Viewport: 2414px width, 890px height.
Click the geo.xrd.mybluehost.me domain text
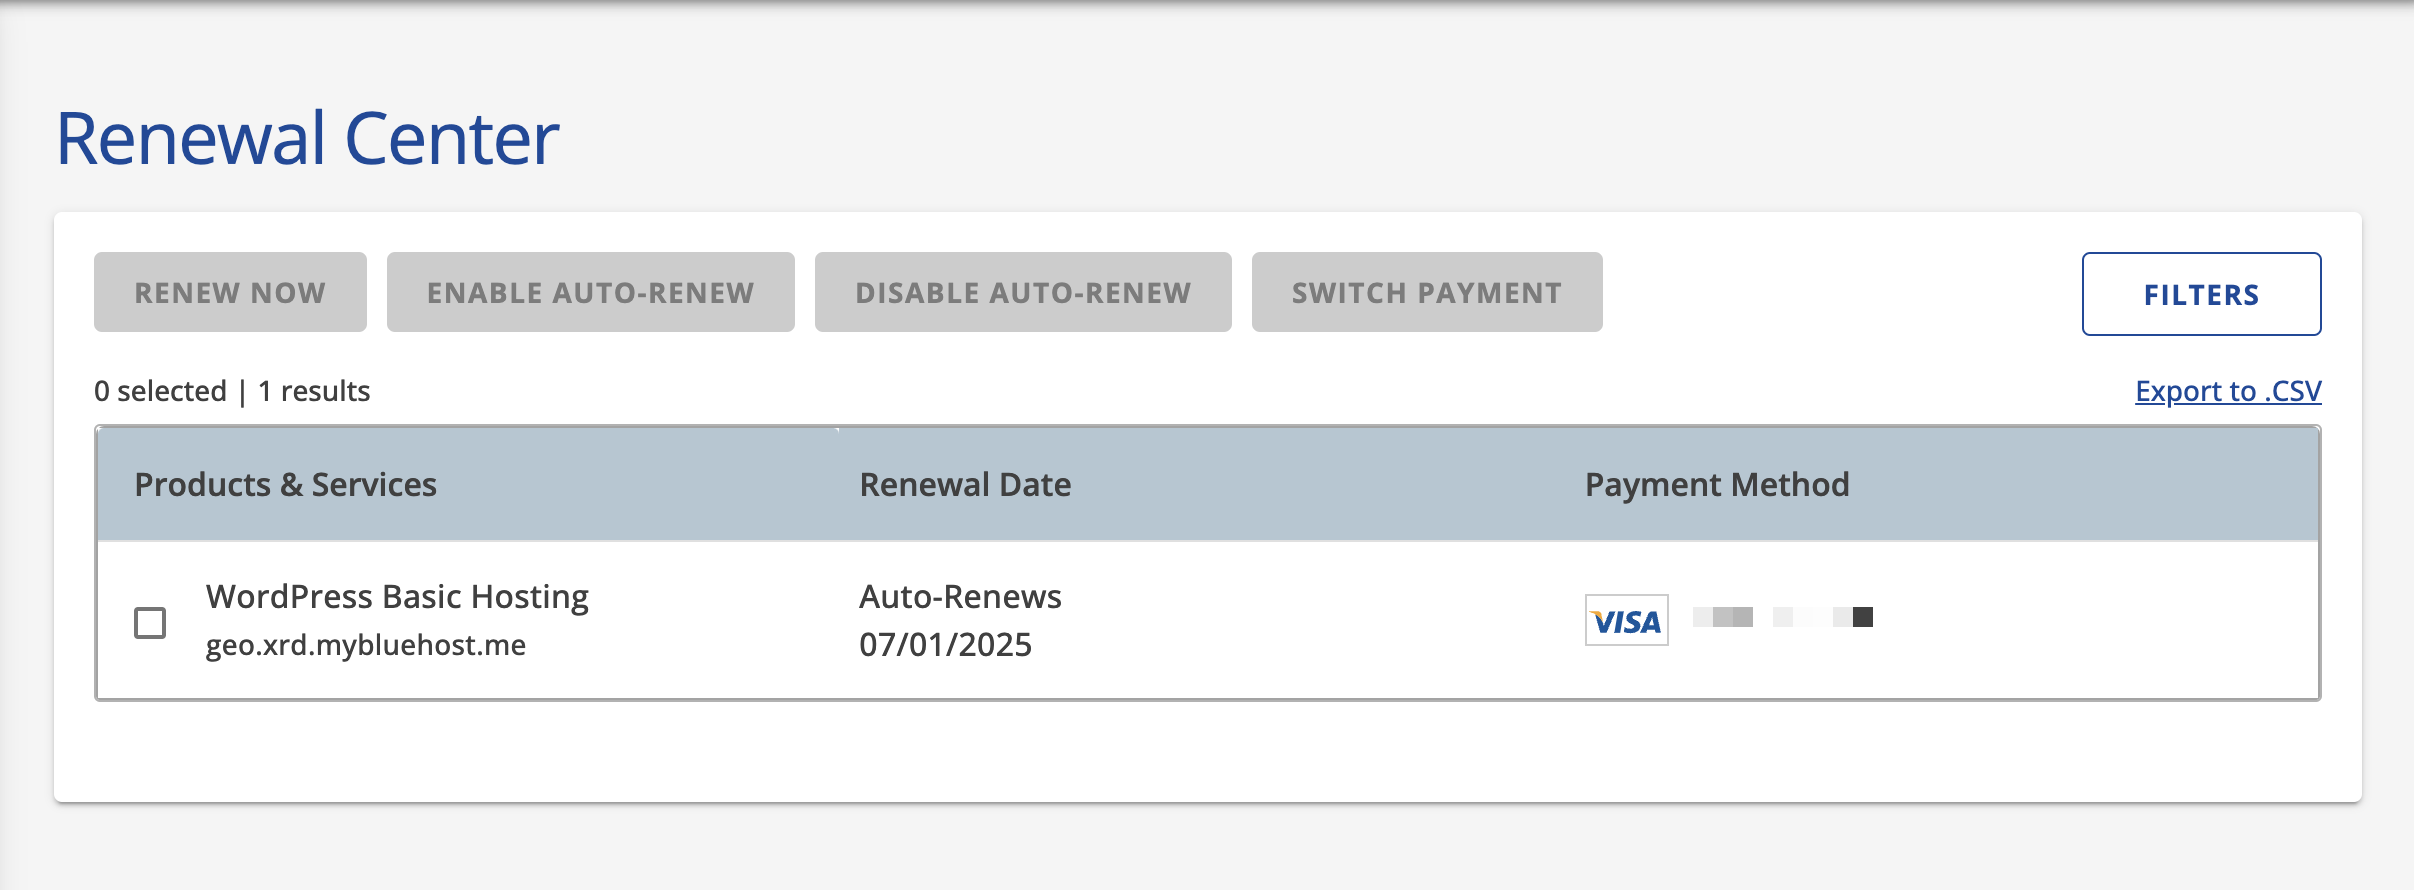coord(366,645)
